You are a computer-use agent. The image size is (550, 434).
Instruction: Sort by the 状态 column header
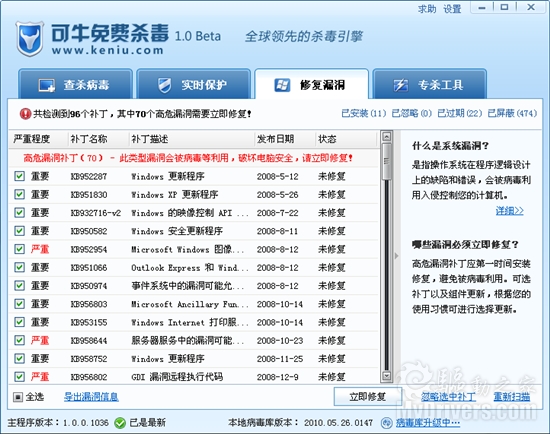[x=346, y=139]
